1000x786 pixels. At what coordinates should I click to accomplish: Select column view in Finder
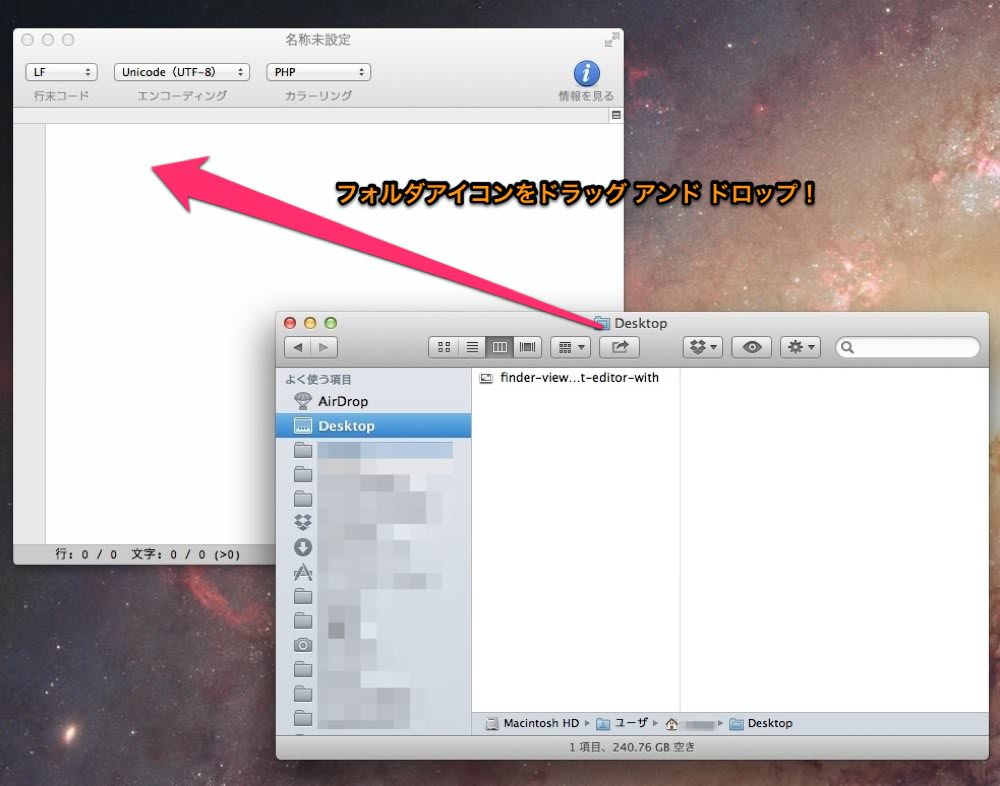click(499, 347)
